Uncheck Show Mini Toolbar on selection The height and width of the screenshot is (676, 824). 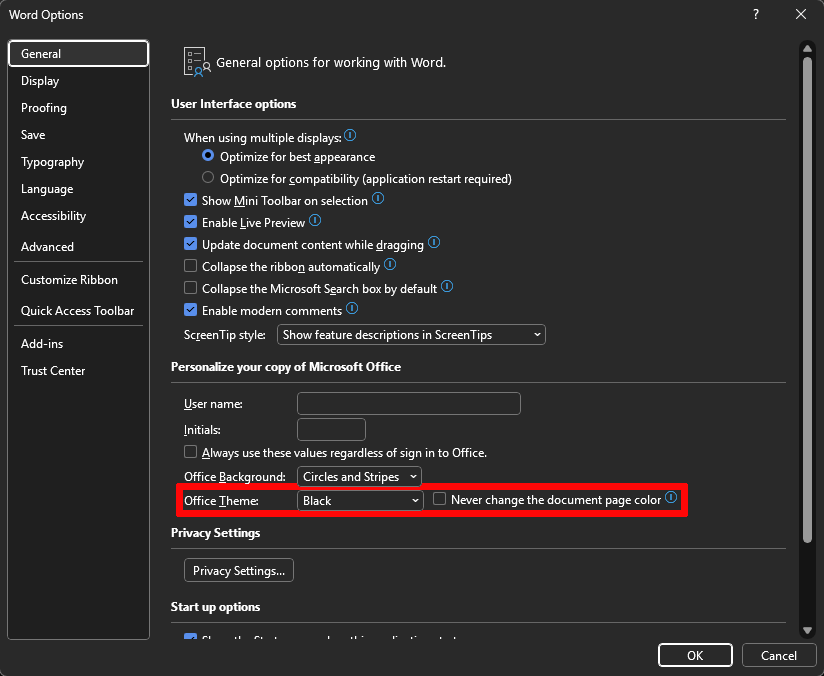(x=191, y=201)
